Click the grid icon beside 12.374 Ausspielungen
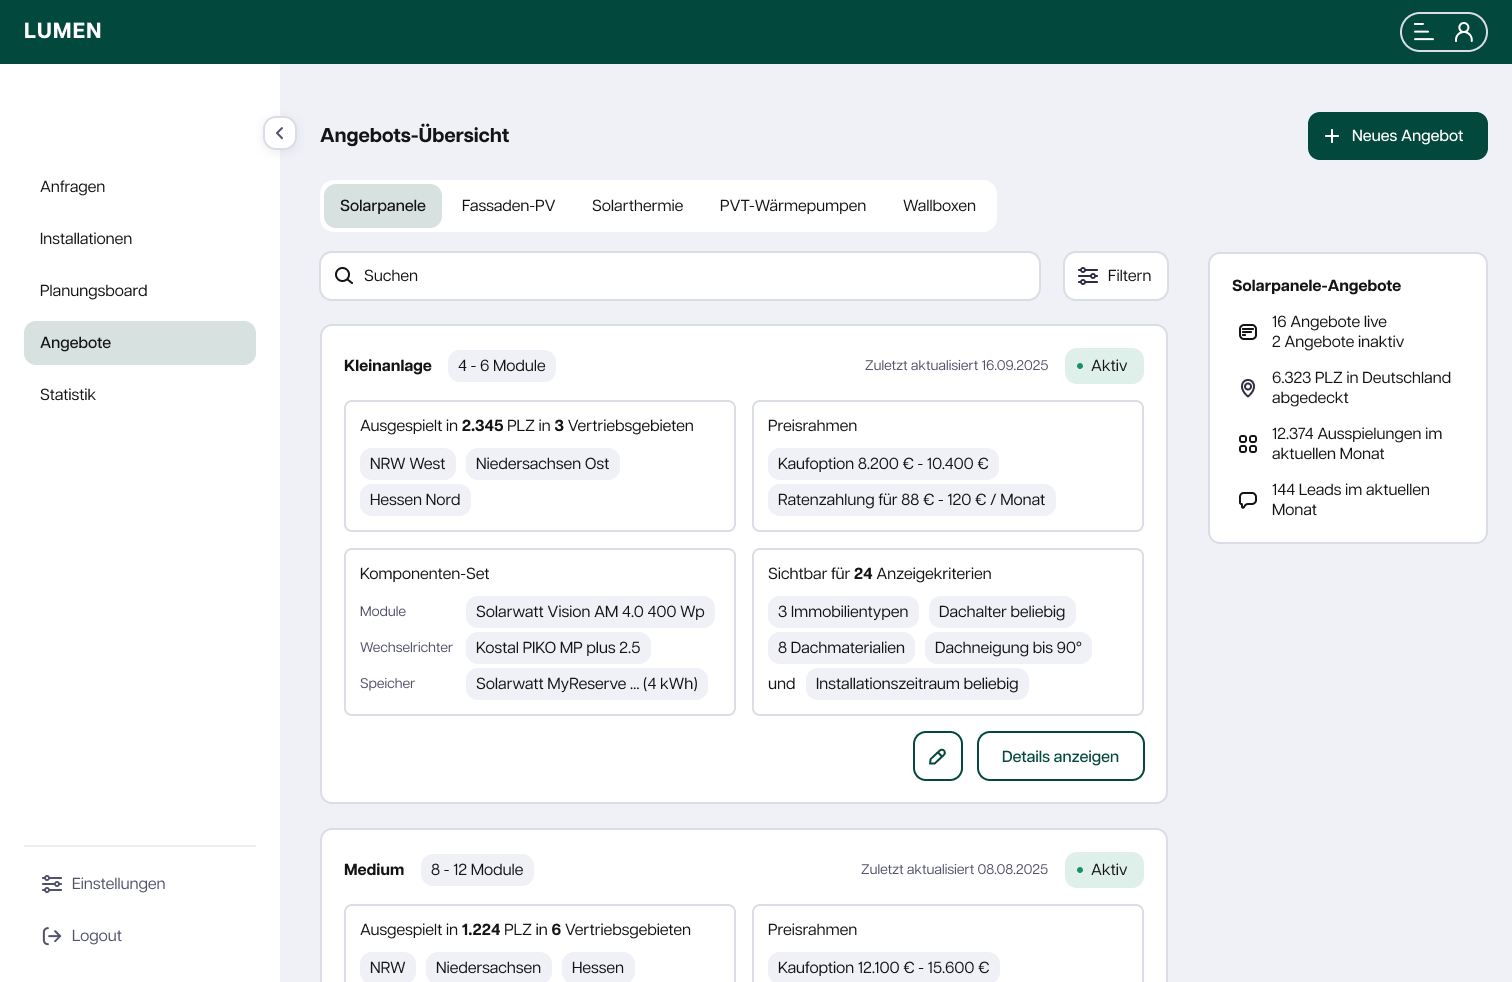1512x982 pixels. click(x=1248, y=444)
